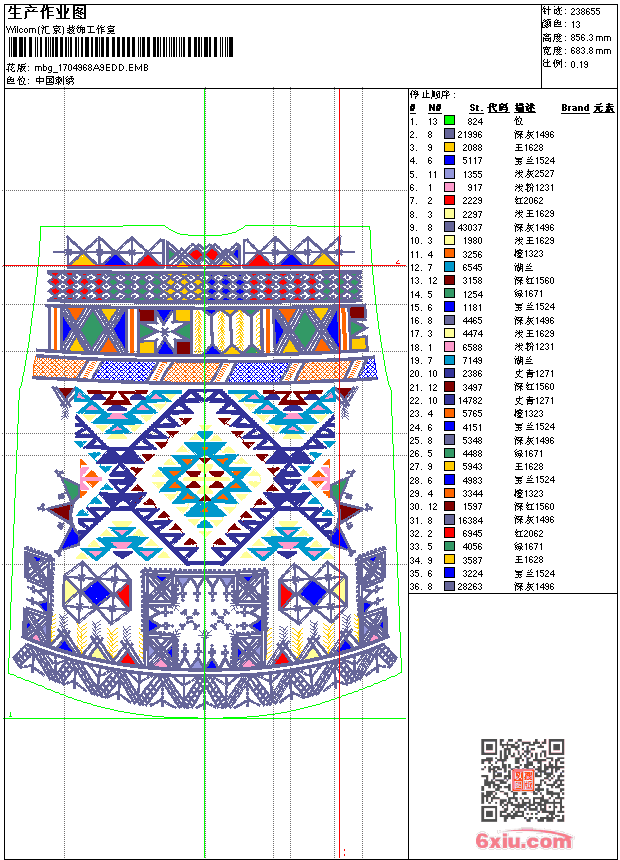The image size is (620, 860).
Task: Select stitch count 16384 in row 31
Action: [470, 520]
